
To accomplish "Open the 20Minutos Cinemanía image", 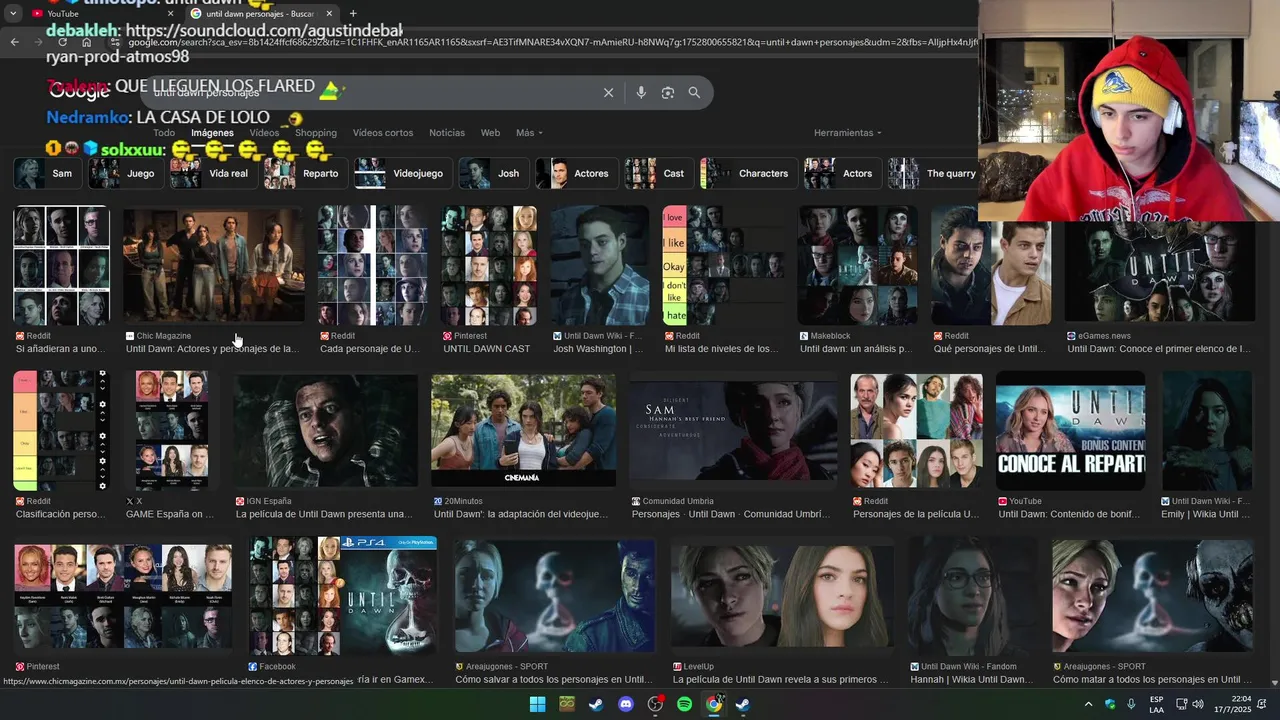I will click(x=523, y=430).
